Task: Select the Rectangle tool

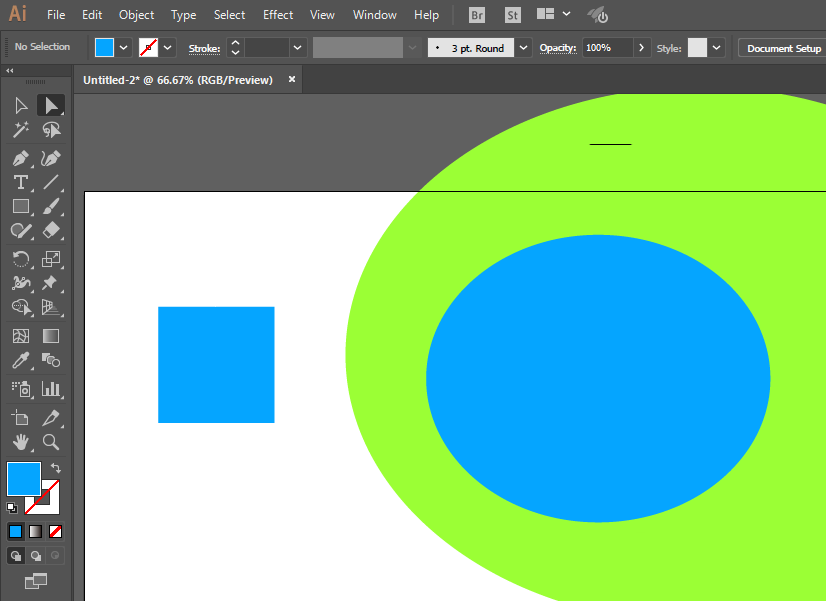Action: tap(21, 206)
